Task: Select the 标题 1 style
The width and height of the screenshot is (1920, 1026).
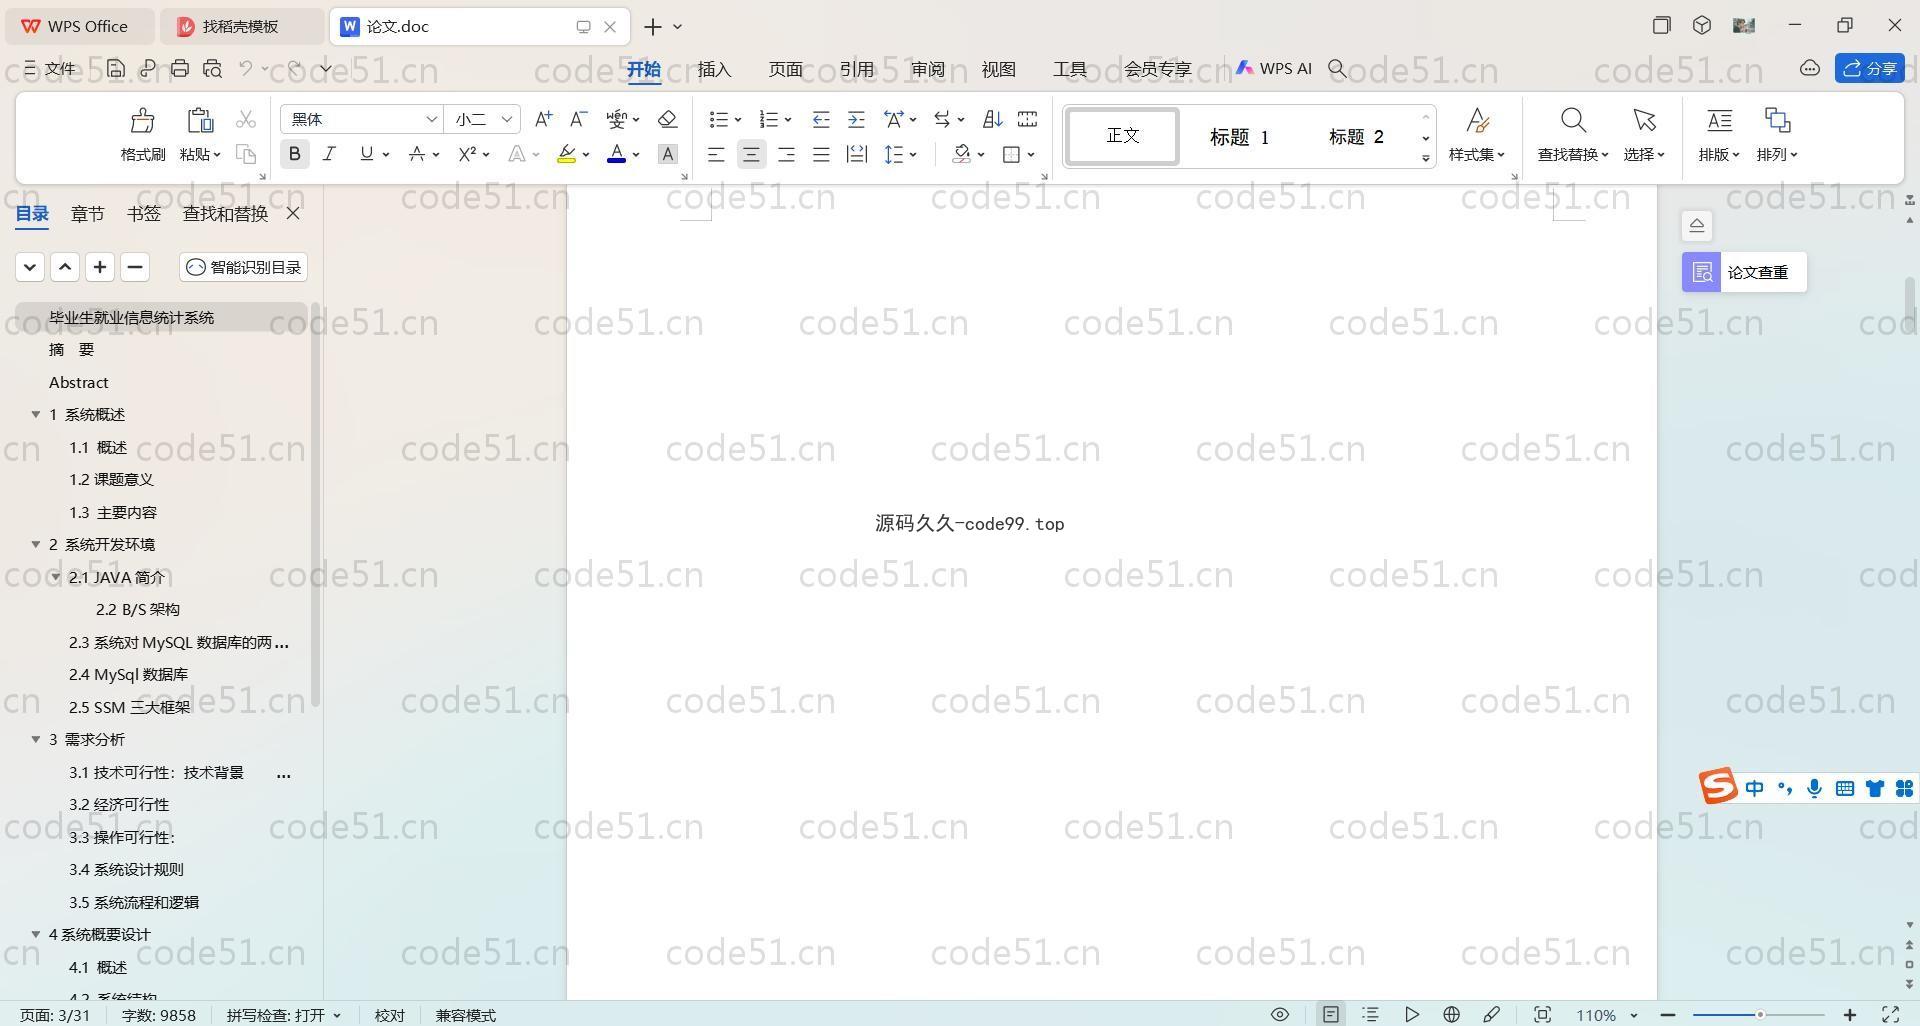Action: point(1239,136)
